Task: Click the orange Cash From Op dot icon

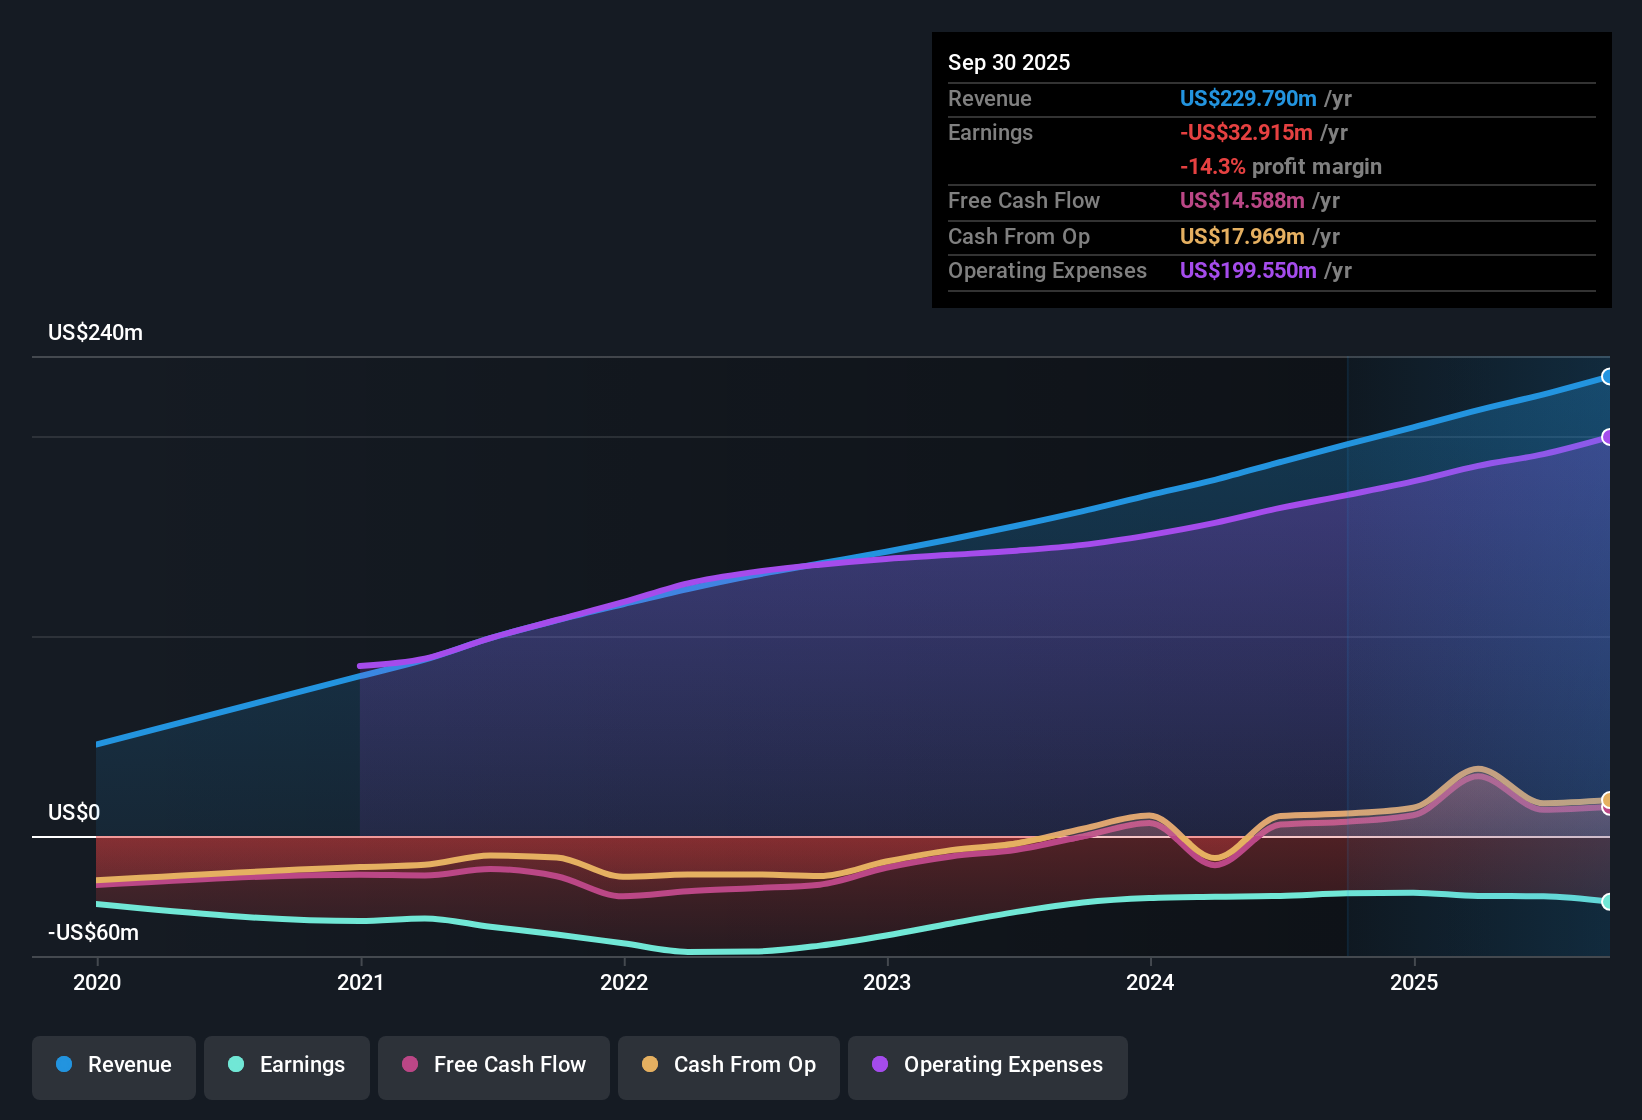Action: [x=649, y=1065]
